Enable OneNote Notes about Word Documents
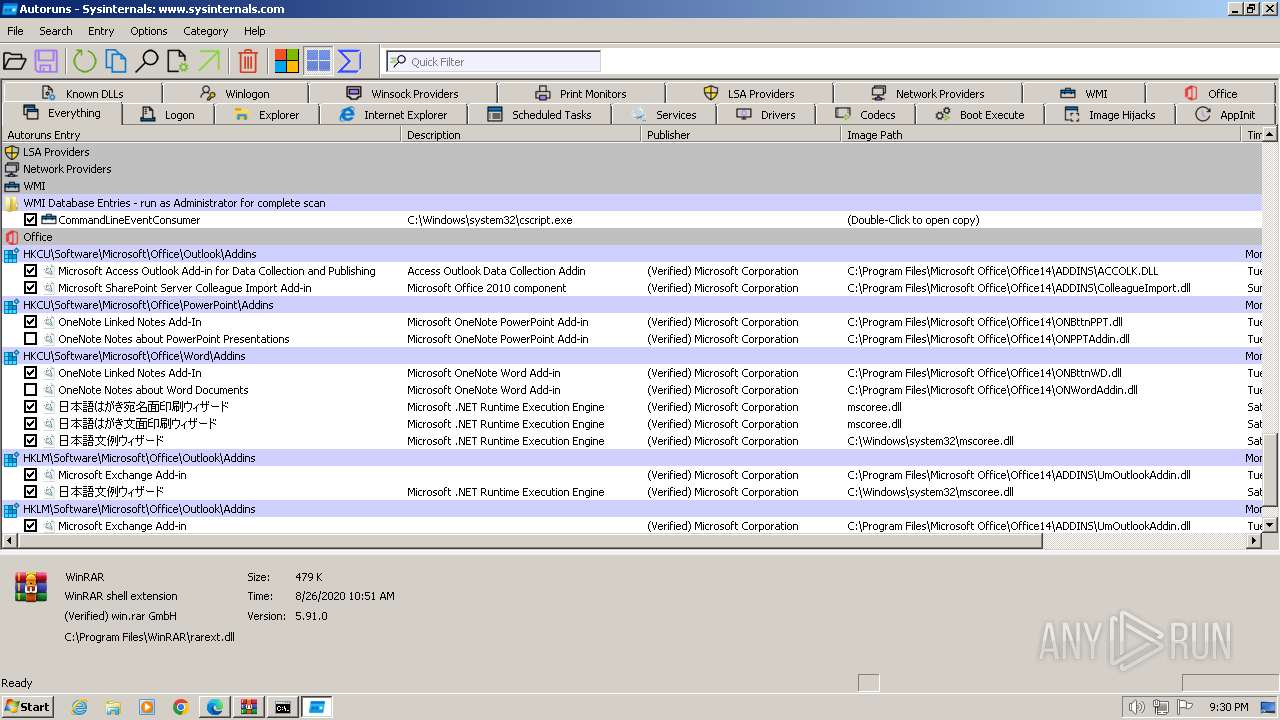Viewport: 1280px width, 720px height. pyautogui.click(x=31, y=390)
